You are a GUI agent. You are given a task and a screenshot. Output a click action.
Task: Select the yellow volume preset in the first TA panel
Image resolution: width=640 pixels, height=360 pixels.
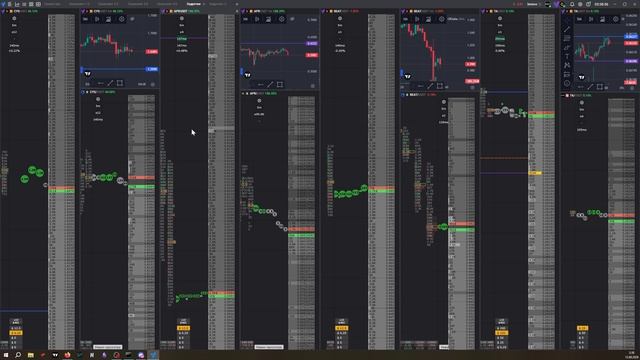tap(502, 333)
